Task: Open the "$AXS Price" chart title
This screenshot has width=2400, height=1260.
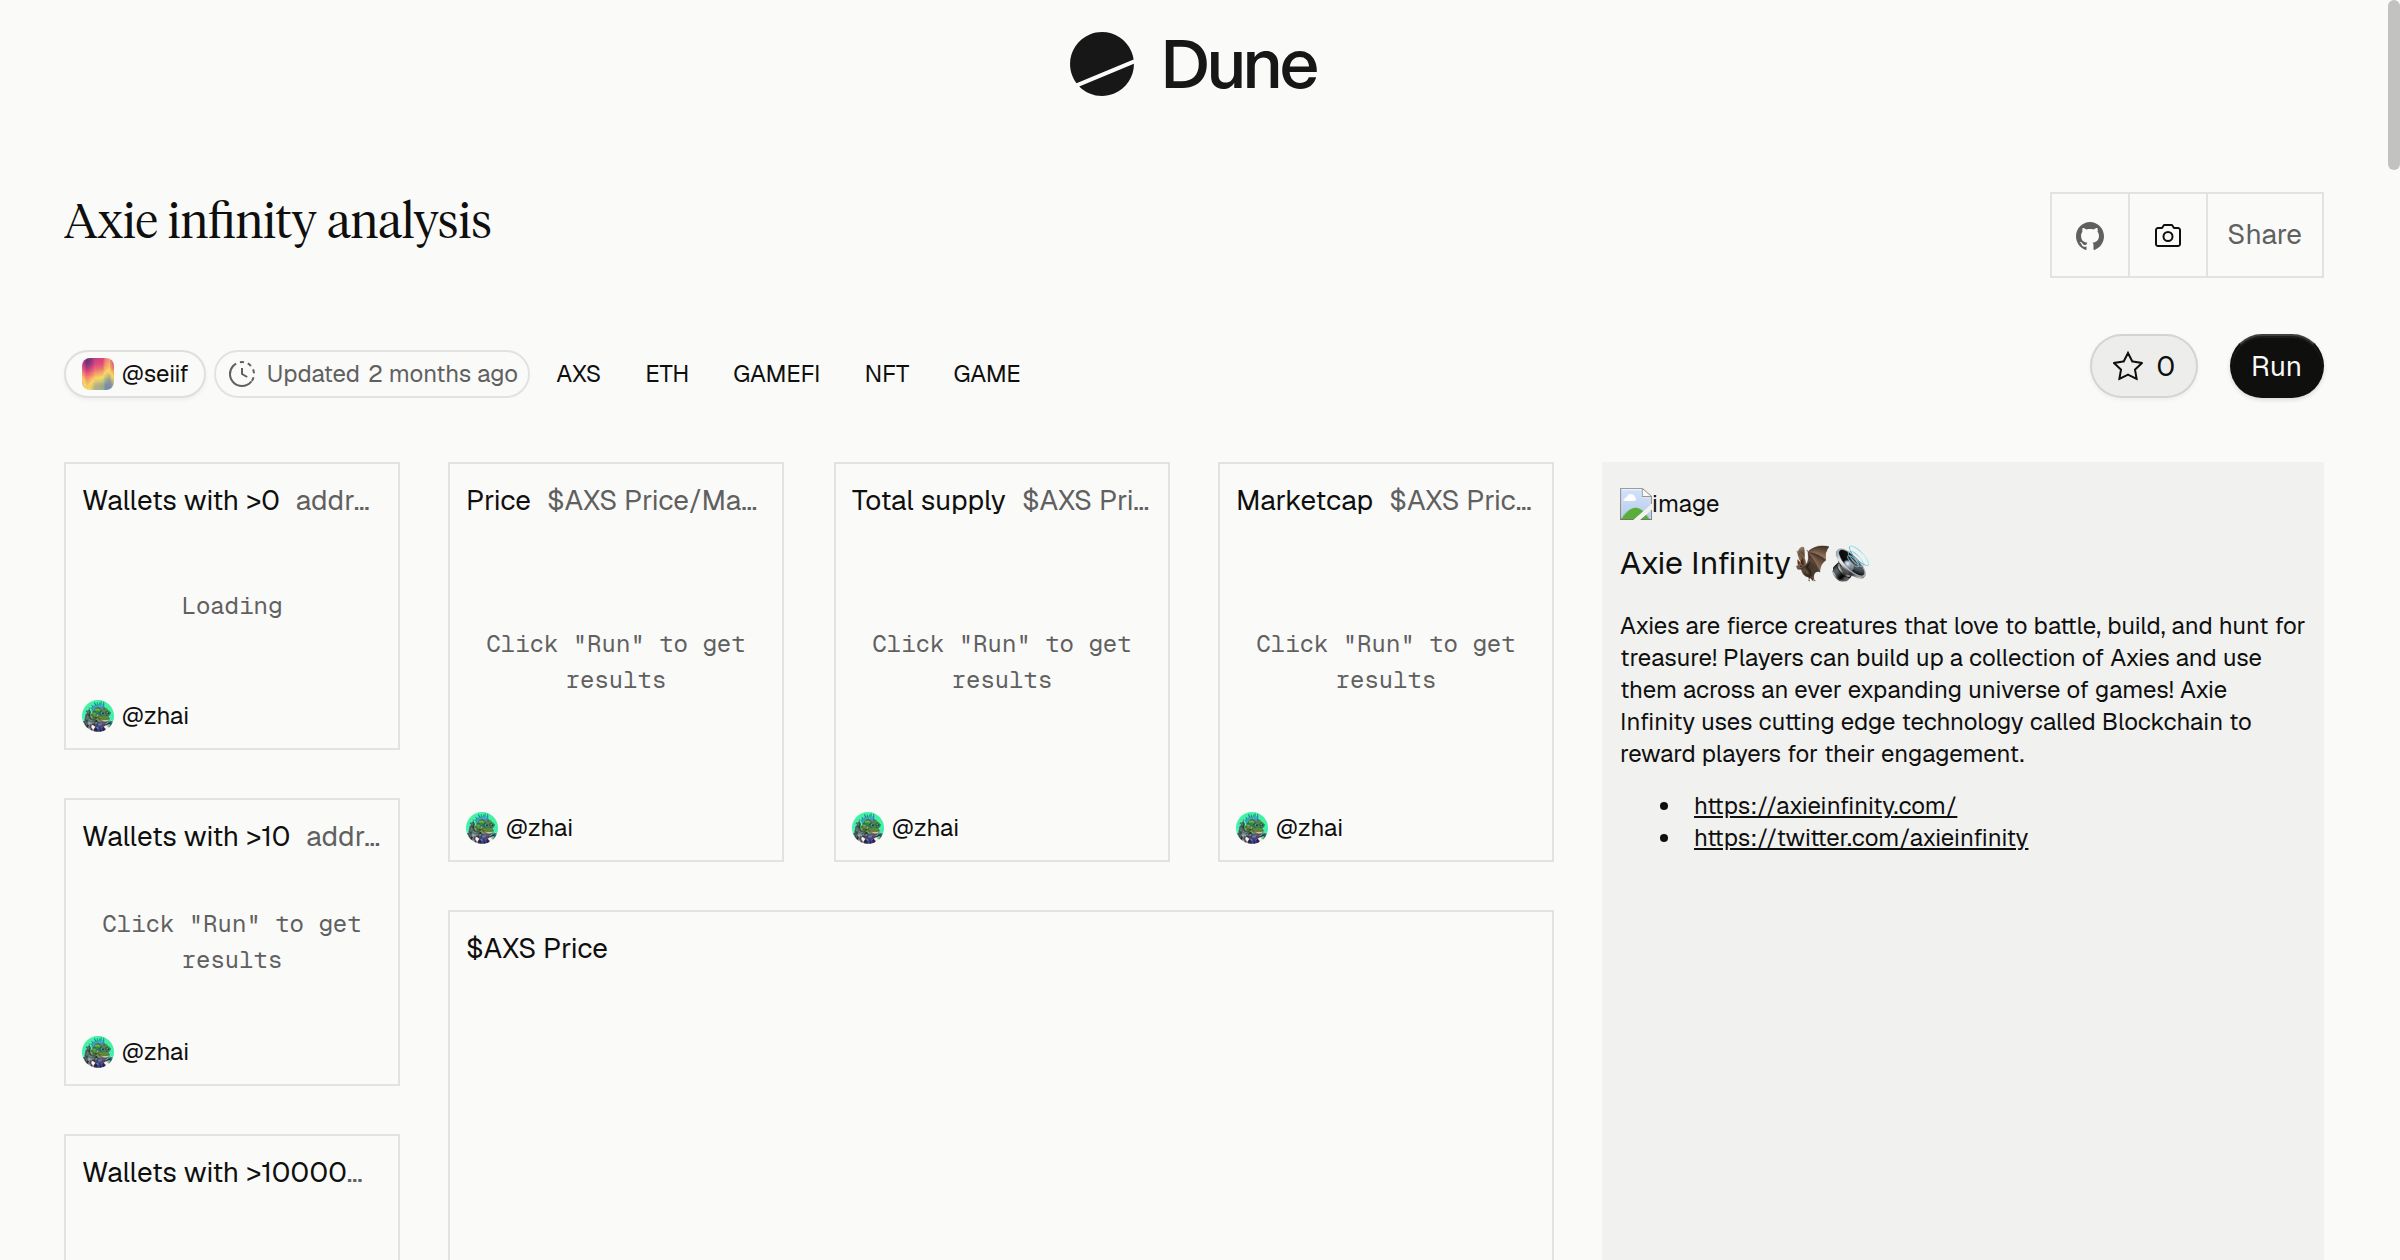Action: point(537,948)
